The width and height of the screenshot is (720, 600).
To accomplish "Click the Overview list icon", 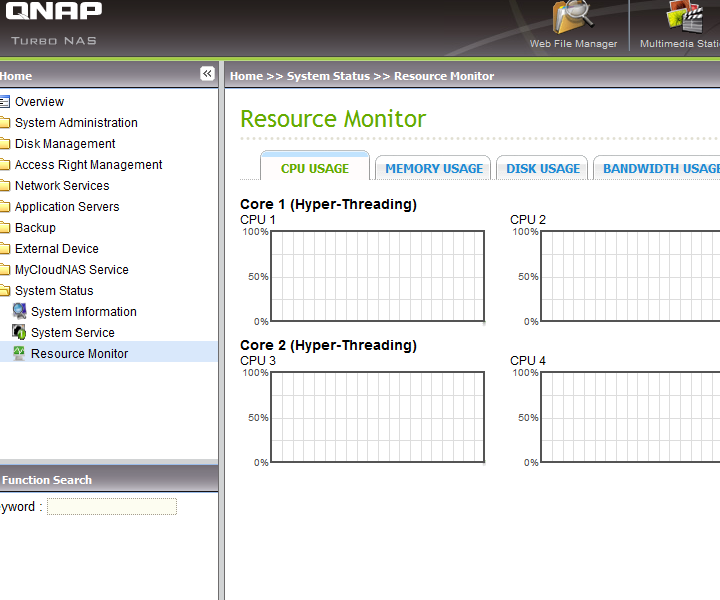I will (x=5, y=102).
